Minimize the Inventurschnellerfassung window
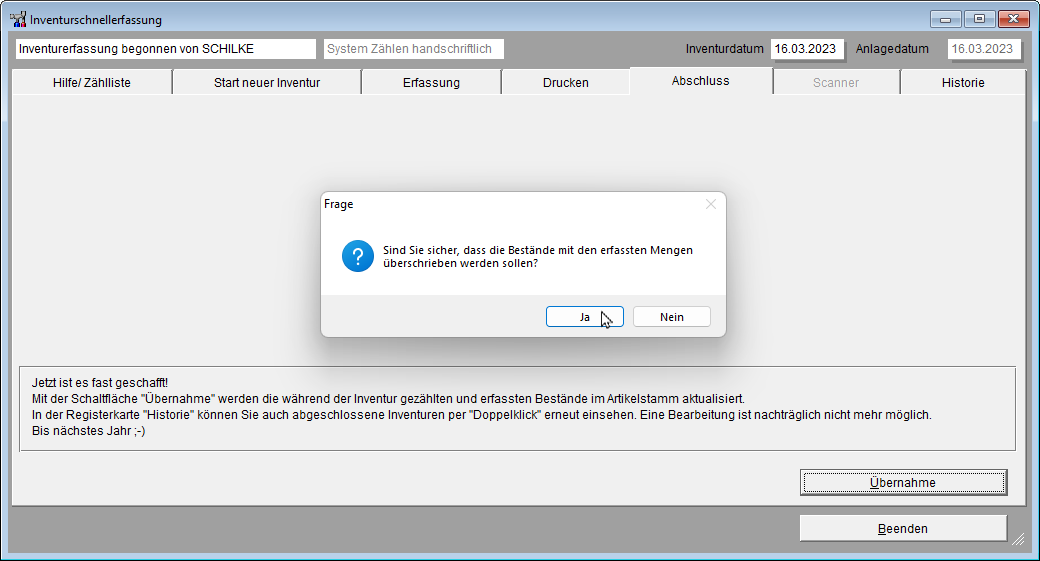The height and width of the screenshot is (561, 1040). 945,19
